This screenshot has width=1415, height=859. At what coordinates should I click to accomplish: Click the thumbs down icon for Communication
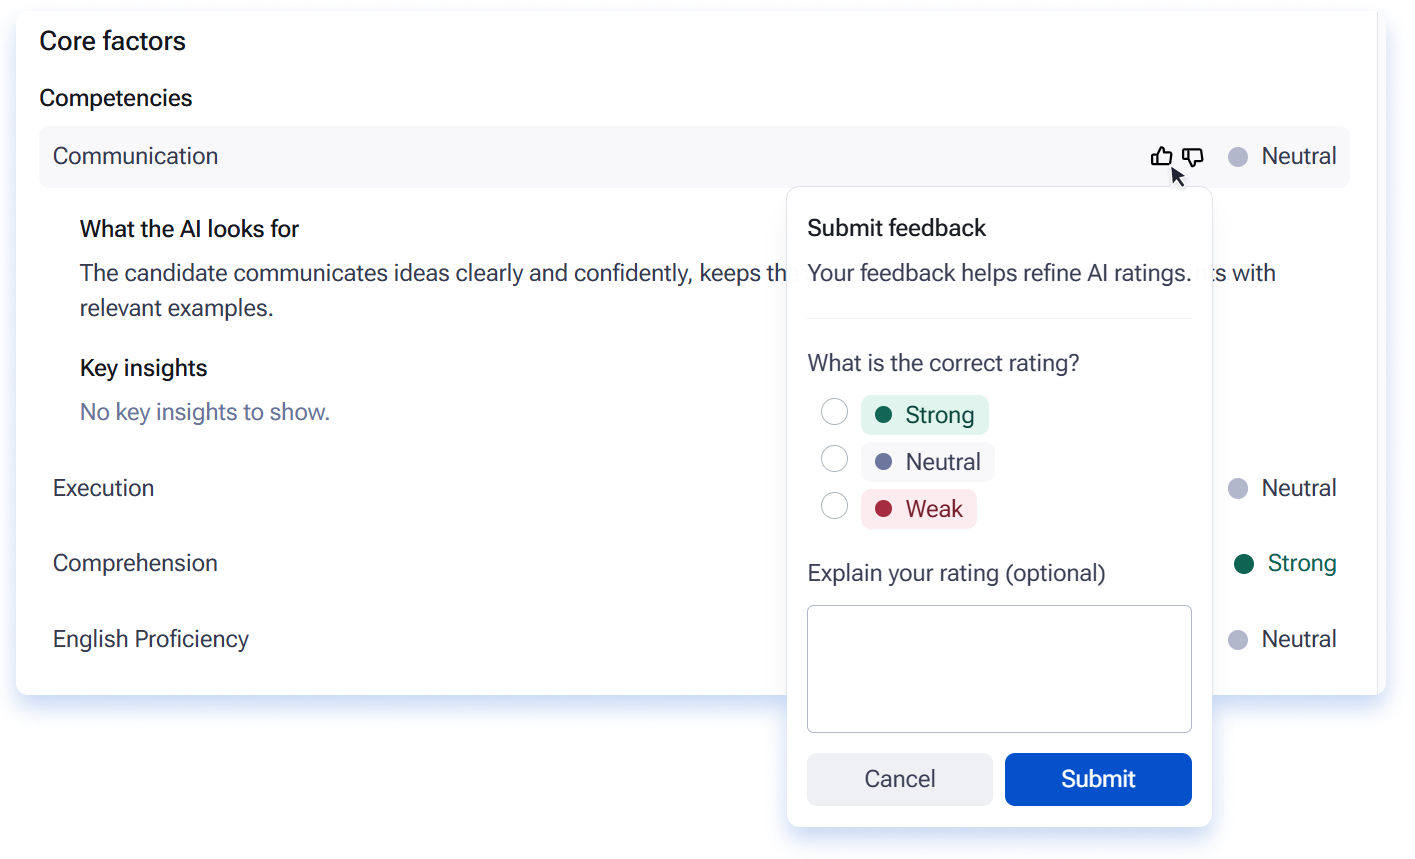tap(1193, 157)
